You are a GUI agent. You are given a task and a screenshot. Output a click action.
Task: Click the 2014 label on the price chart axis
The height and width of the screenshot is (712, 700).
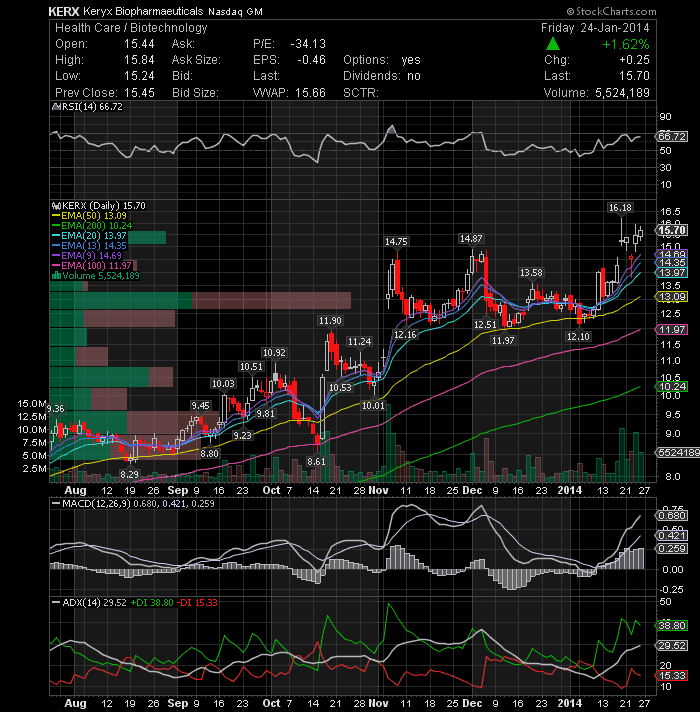570,490
